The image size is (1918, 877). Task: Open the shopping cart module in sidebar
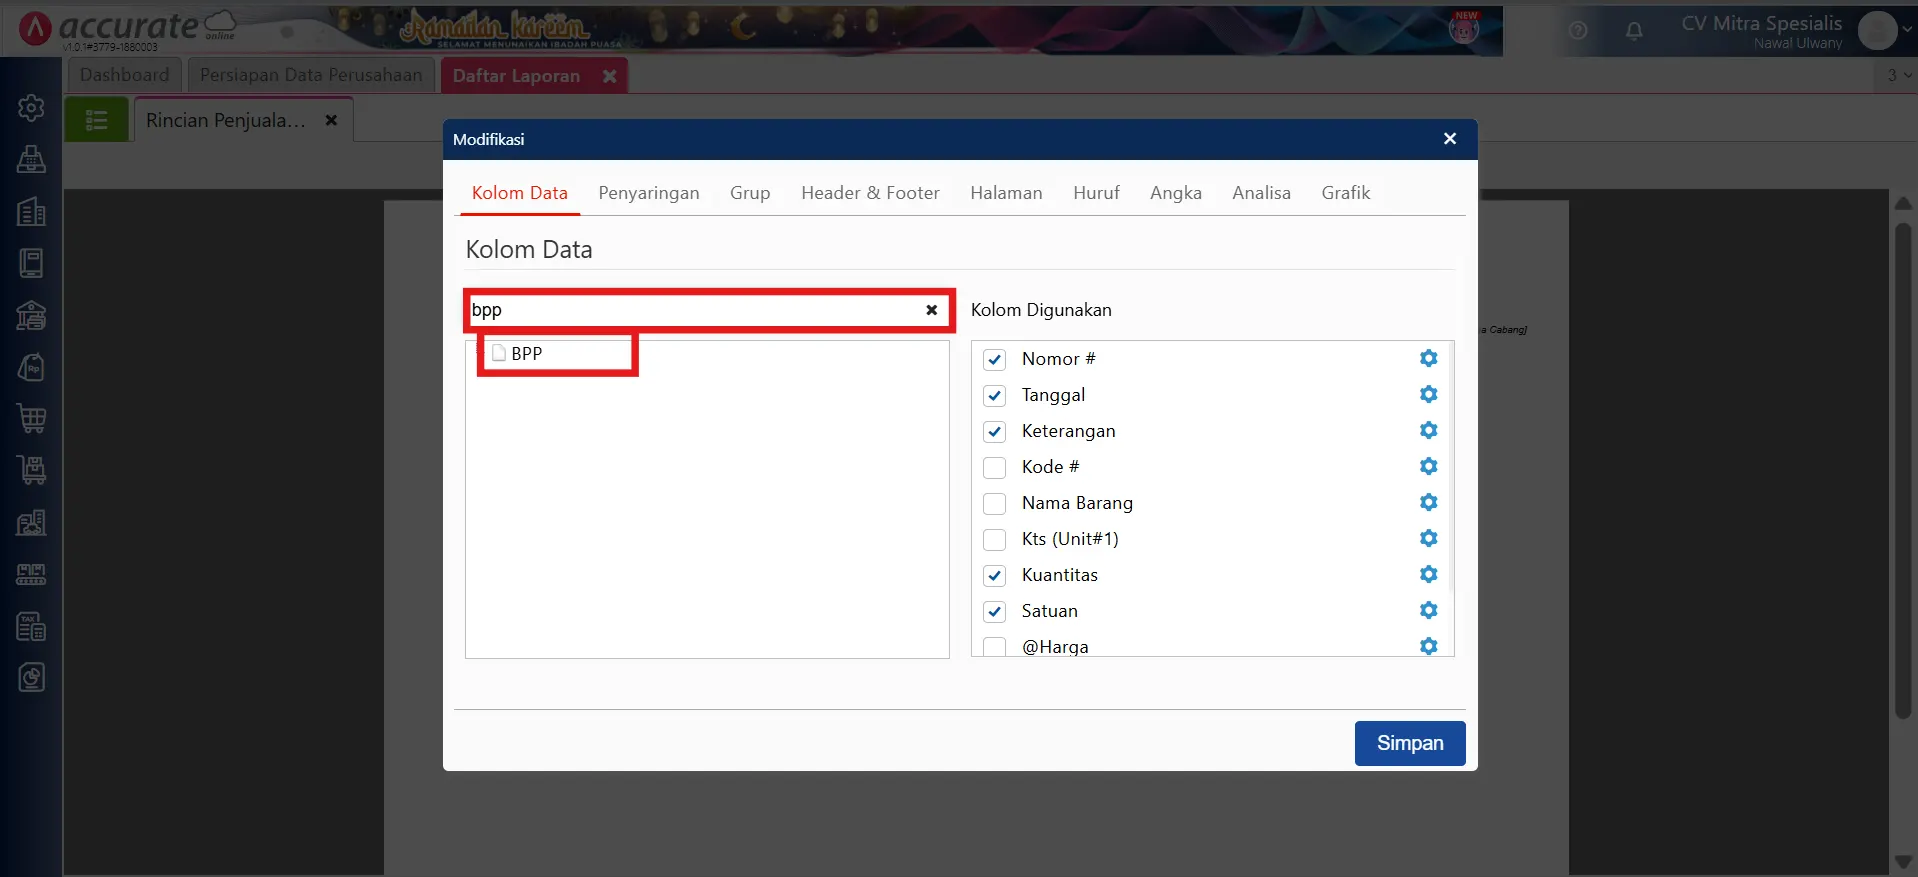click(31, 418)
